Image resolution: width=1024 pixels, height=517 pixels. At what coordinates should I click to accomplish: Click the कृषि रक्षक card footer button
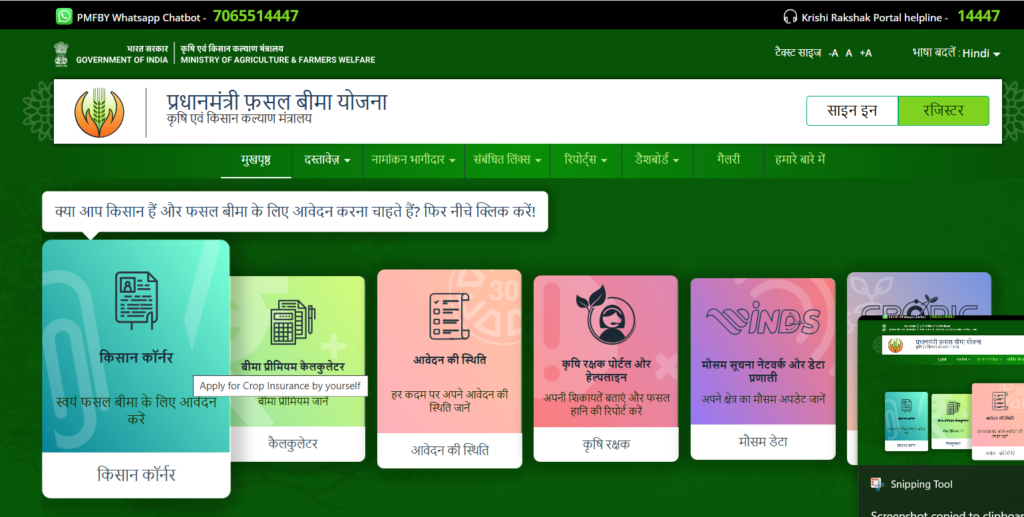606,445
